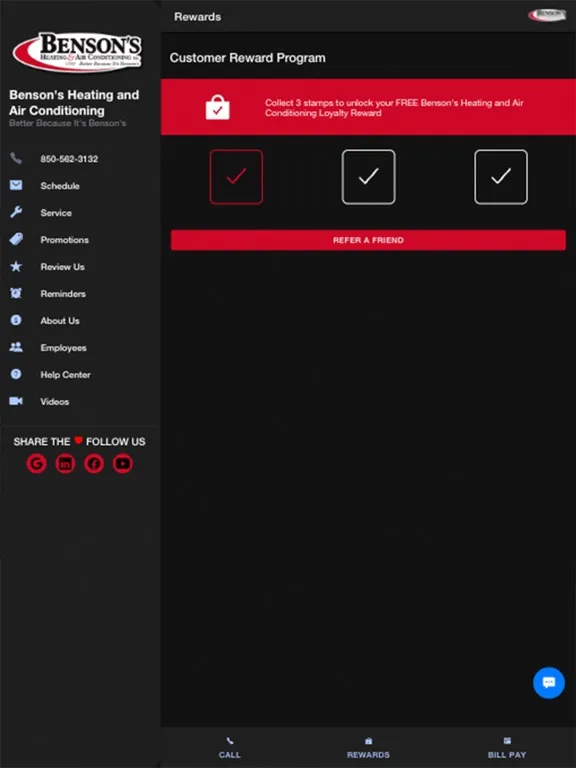Click the info icon next to About Us
The image size is (576, 768).
click(x=16, y=320)
